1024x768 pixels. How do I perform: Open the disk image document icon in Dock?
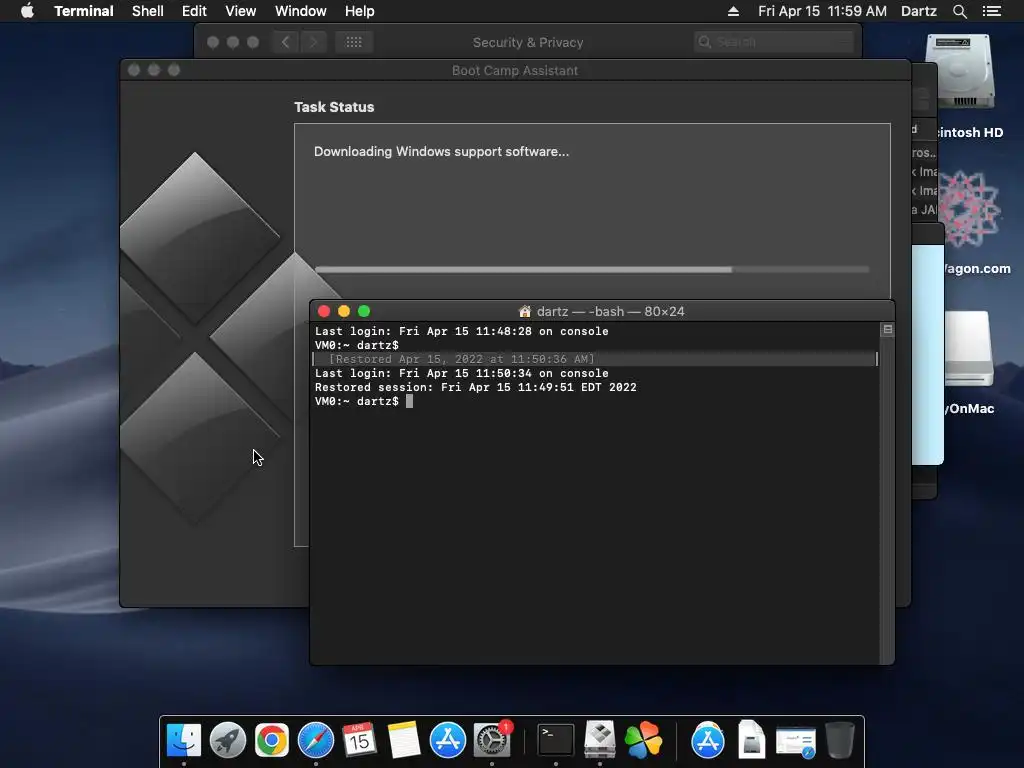(752, 740)
